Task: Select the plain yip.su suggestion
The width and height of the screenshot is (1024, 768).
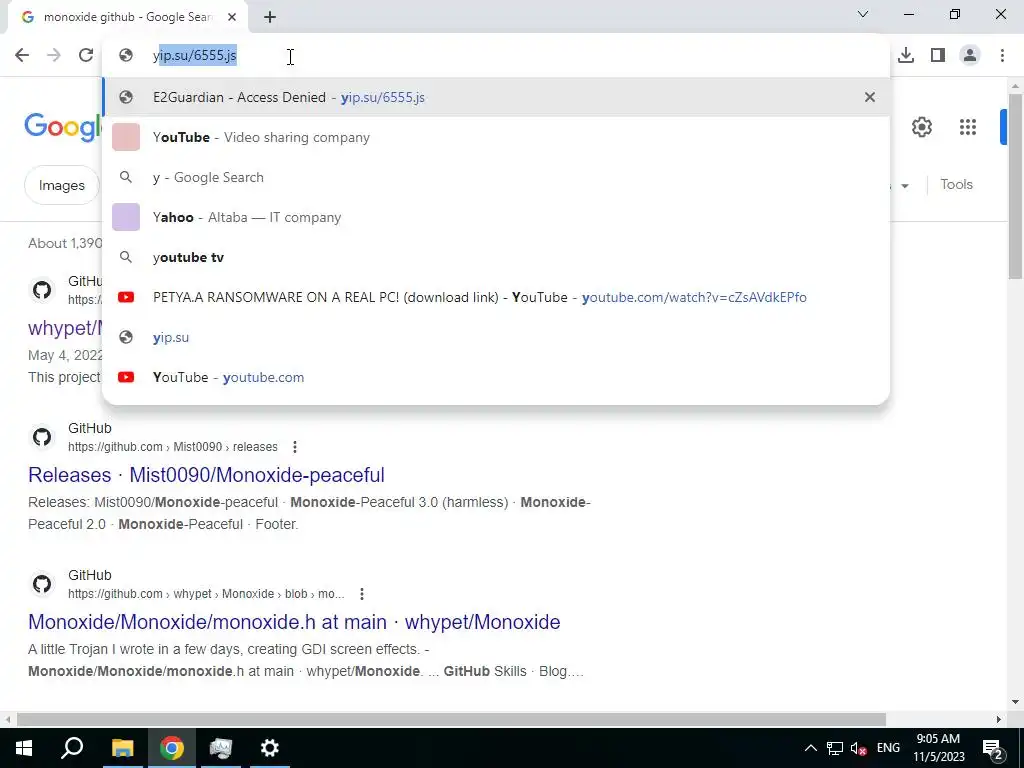Action: coord(496,338)
